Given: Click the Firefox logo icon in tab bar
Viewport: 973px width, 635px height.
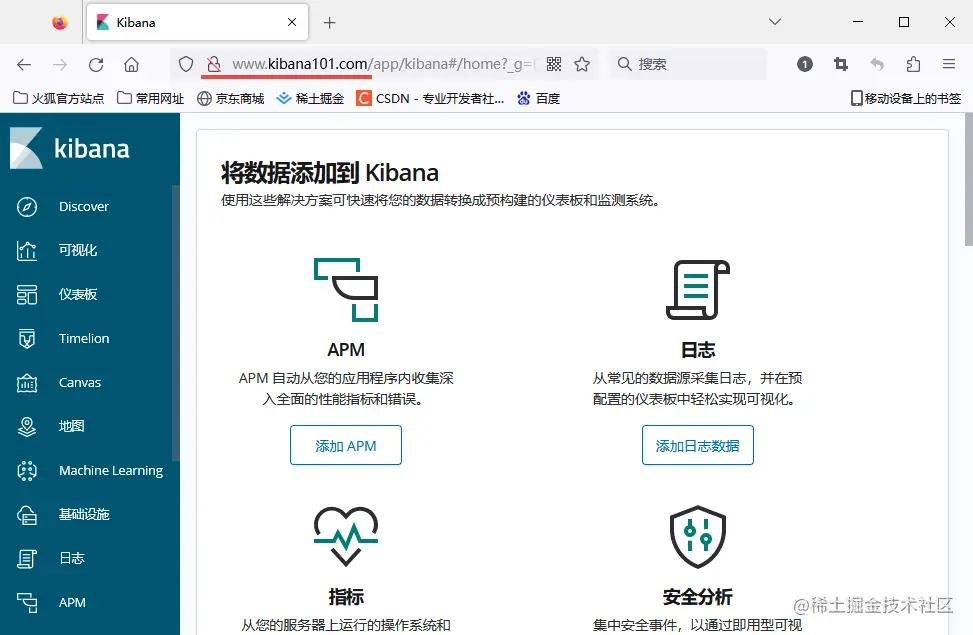Looking at the screenshot, I should pyautogui.click(x=60, y=23).
